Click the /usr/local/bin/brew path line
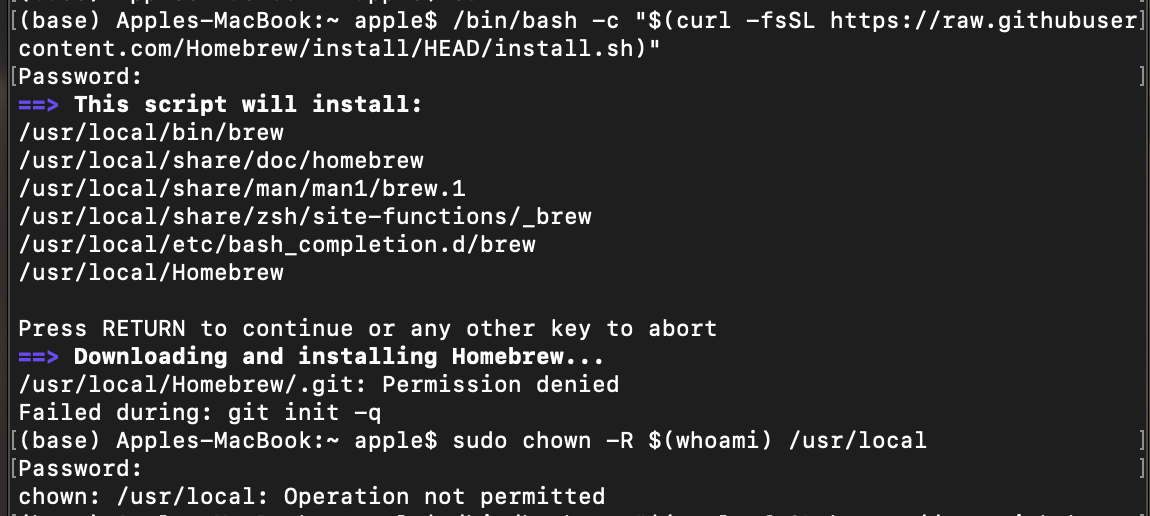 [x=151, y=132]
